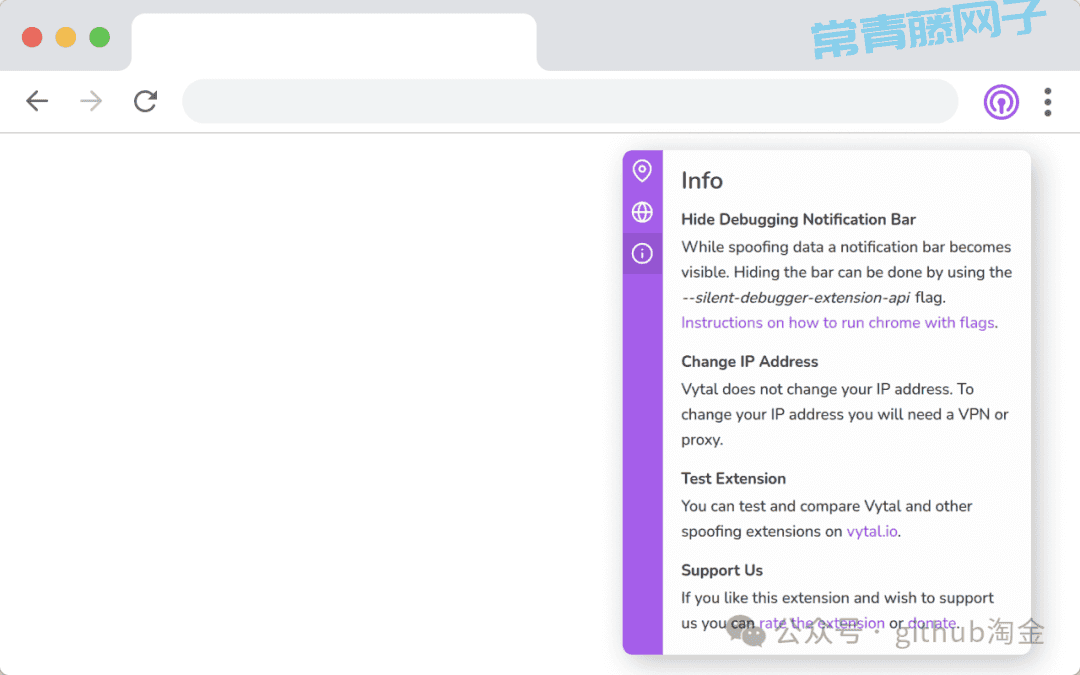
Task: Open the location pin tab in sidebar
Action: [642, 171]
